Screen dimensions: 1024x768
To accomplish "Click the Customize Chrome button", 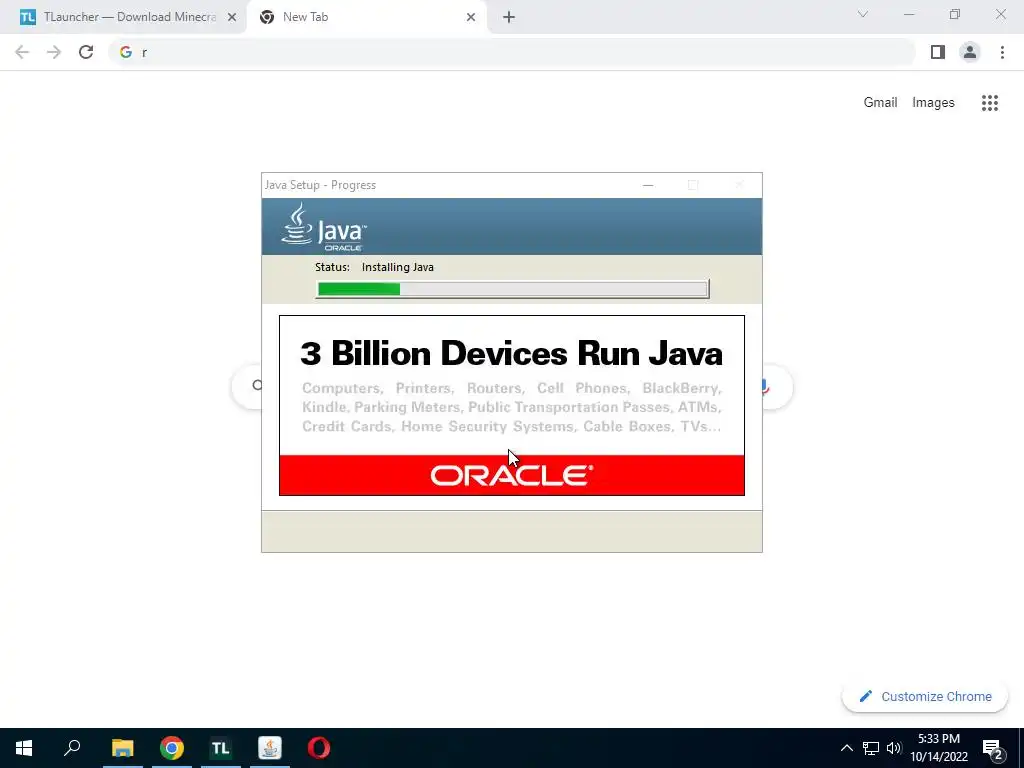I will (925, 696).
